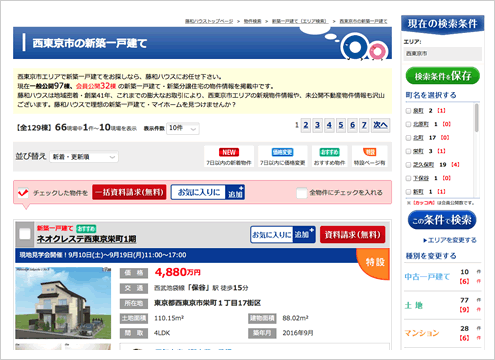Tick the 芝久保町 checkbox
Screen dimensions: 495x360
(408, 165)
